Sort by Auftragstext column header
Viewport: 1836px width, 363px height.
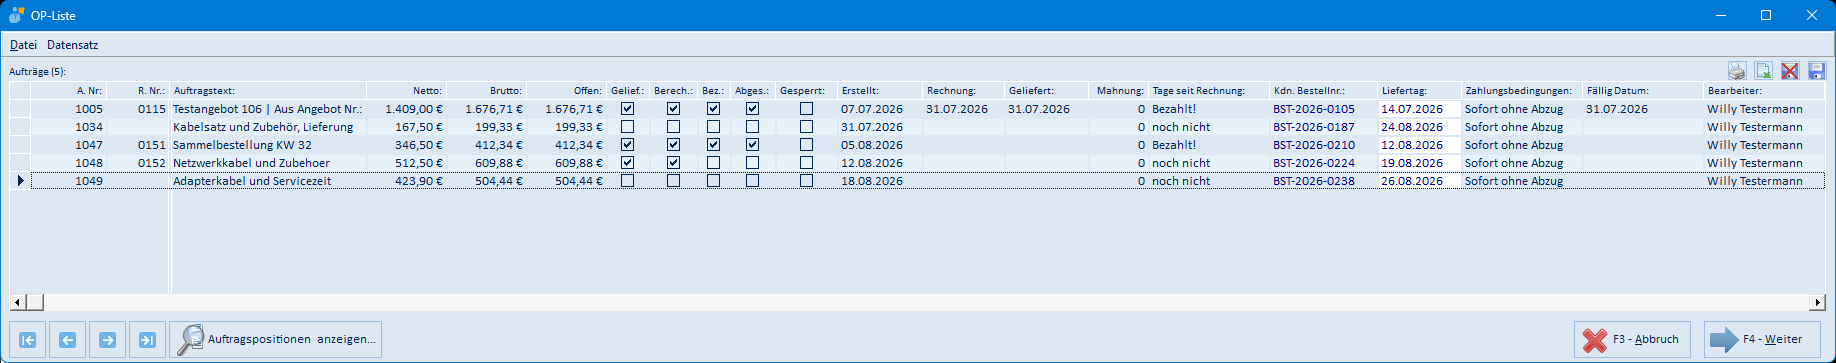tap(268, 91)
